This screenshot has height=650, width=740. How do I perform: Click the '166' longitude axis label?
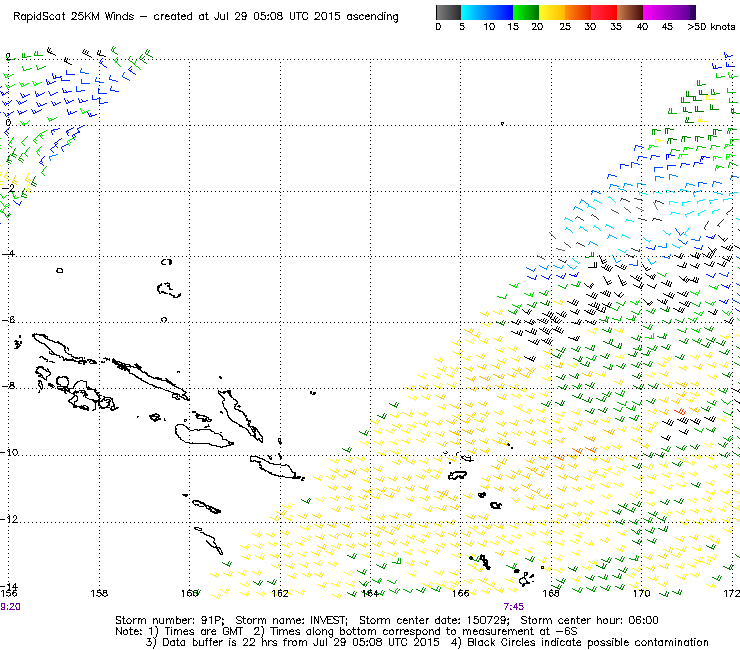coord(461,593)
